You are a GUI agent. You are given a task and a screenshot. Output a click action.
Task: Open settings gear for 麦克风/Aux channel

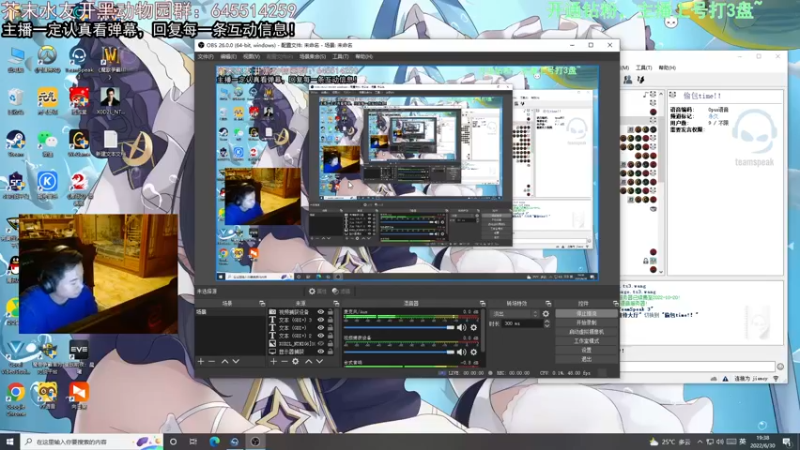(x=473, y=328)
